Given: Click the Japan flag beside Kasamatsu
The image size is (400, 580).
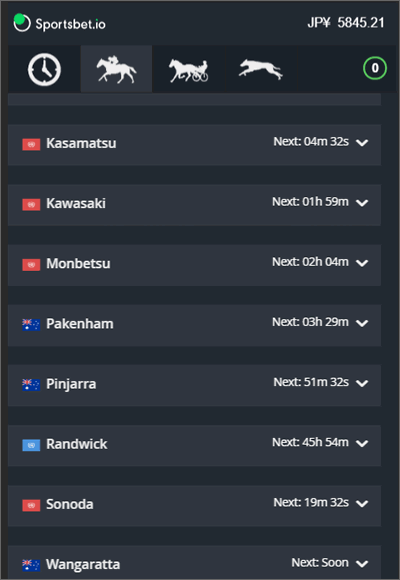Looking at the screenshot, I should 31,144.
